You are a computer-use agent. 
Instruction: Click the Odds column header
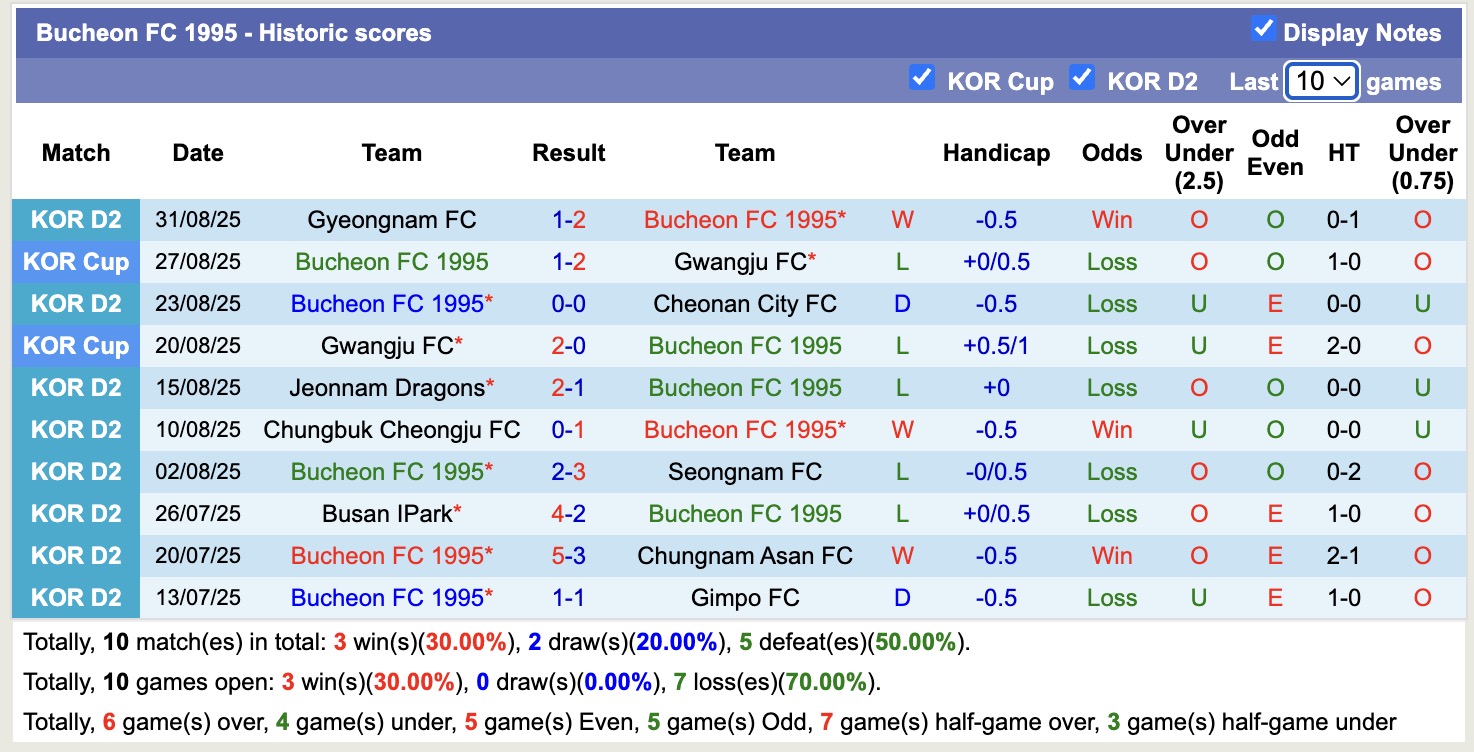[x=1111, y=152]
